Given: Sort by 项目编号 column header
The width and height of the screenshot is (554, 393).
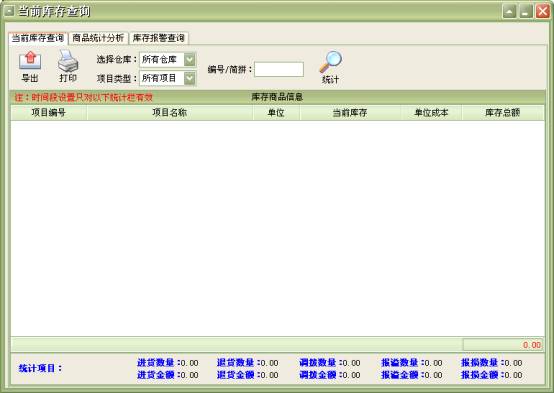Looking at the screenshot, I should [49, 113].
